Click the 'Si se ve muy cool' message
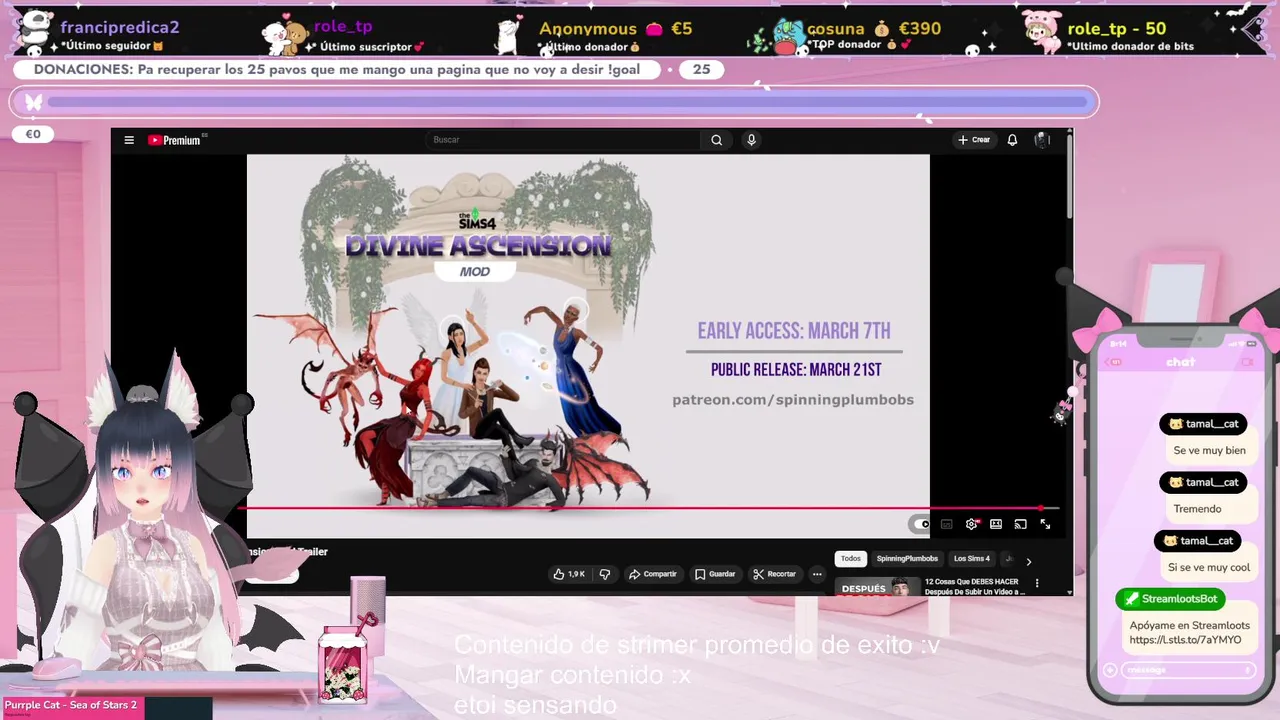Viewport: 1280px width, 720px height. [1209, 567]
